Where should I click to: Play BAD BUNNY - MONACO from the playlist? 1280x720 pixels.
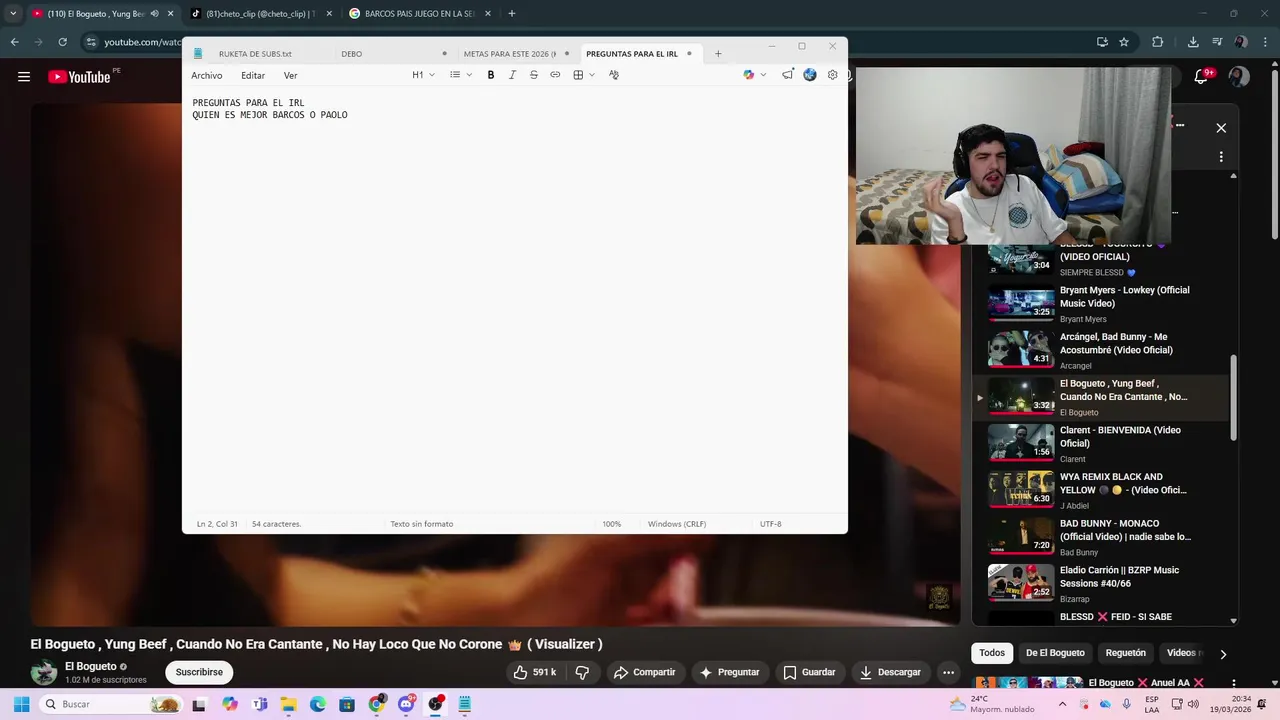pos(1100,537)
